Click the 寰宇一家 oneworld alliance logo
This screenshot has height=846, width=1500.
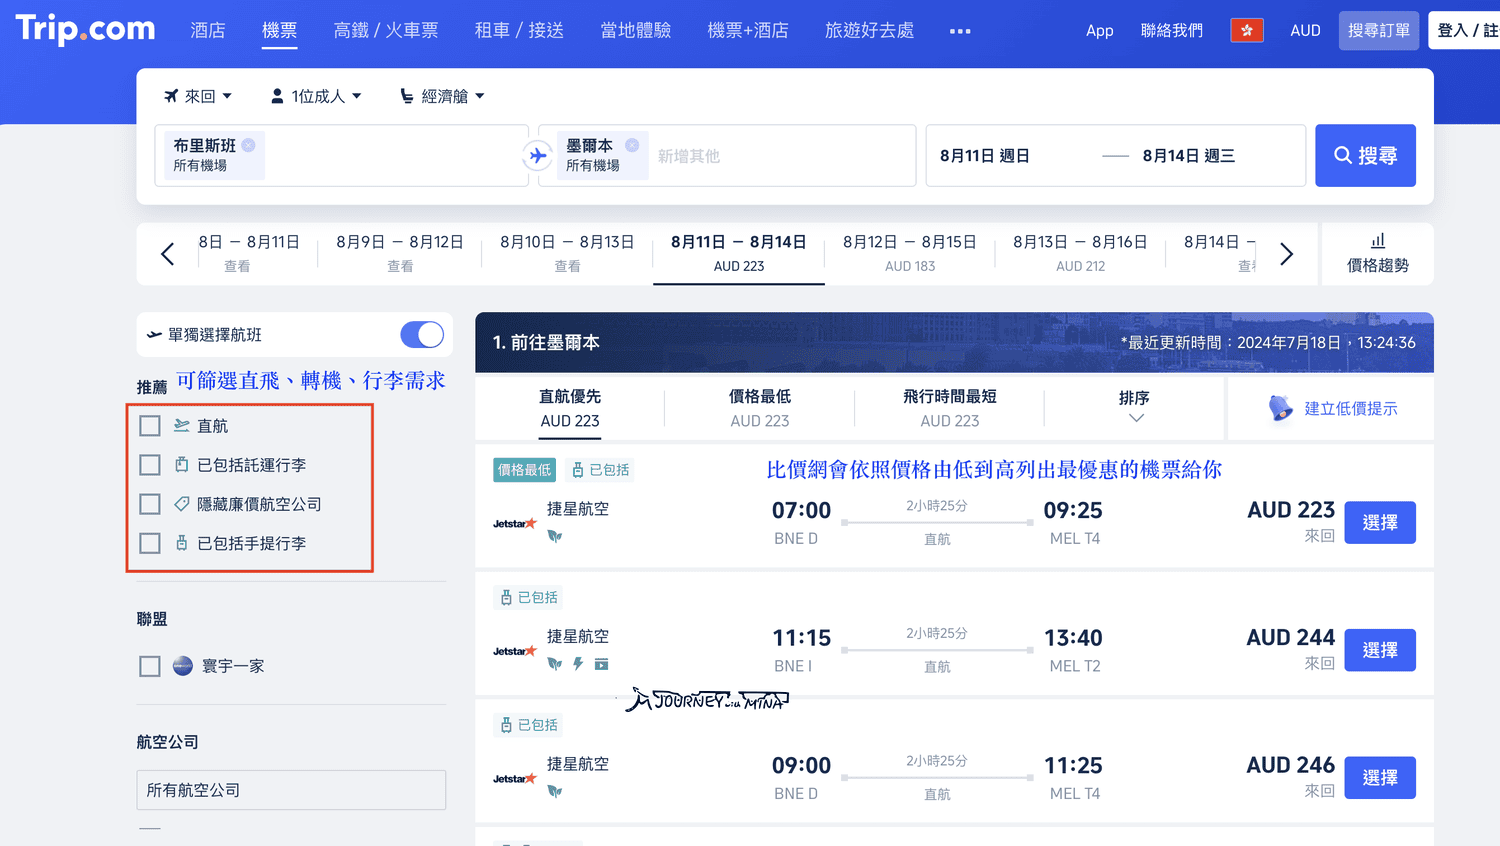coord(182,666)
